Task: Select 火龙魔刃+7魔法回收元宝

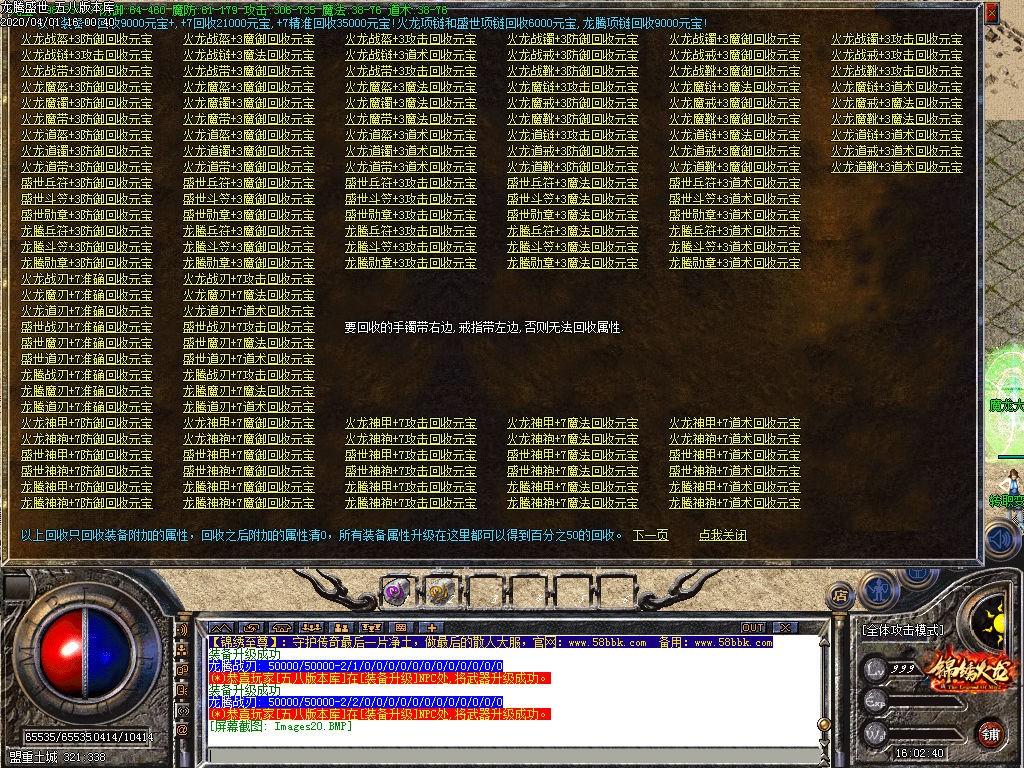Action: [248, 295]
